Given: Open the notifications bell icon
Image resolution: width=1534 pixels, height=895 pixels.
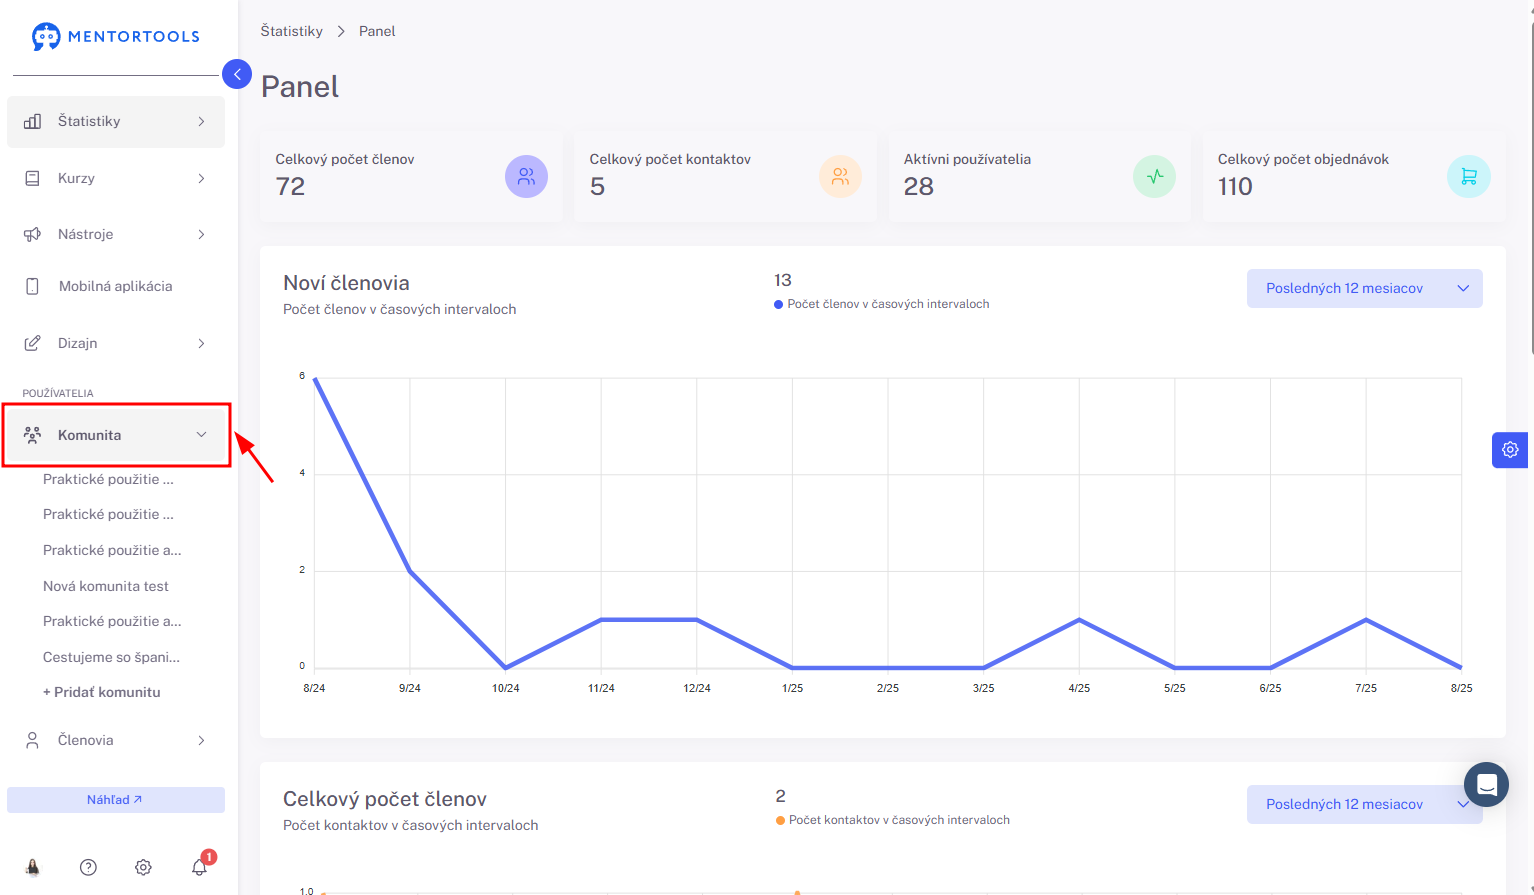Looking at the screenshot, I should coord(200,866).
